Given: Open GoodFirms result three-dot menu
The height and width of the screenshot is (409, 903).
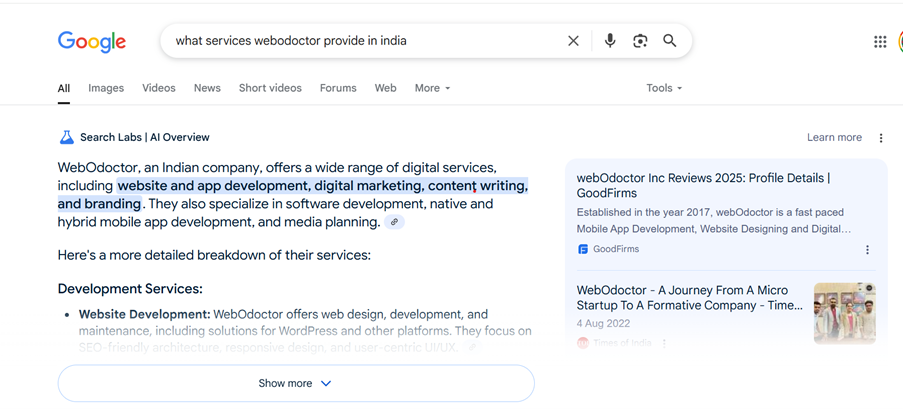Looking at the screenshot, I should 867,250.
